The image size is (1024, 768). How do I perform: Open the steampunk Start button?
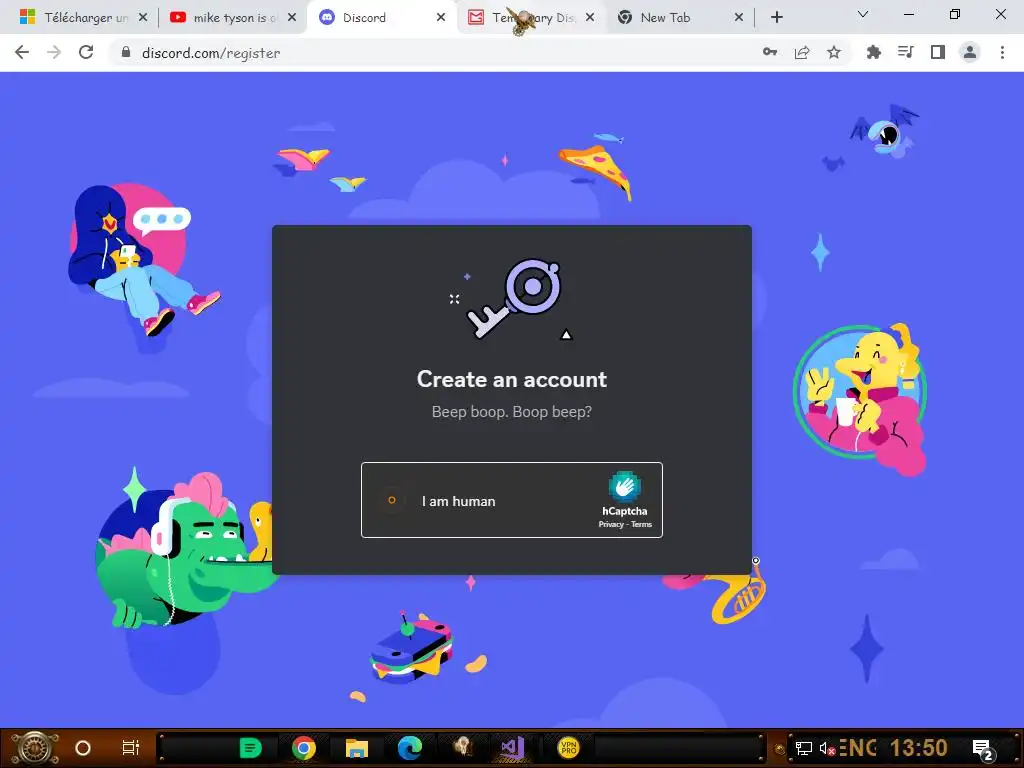(35, 748)
